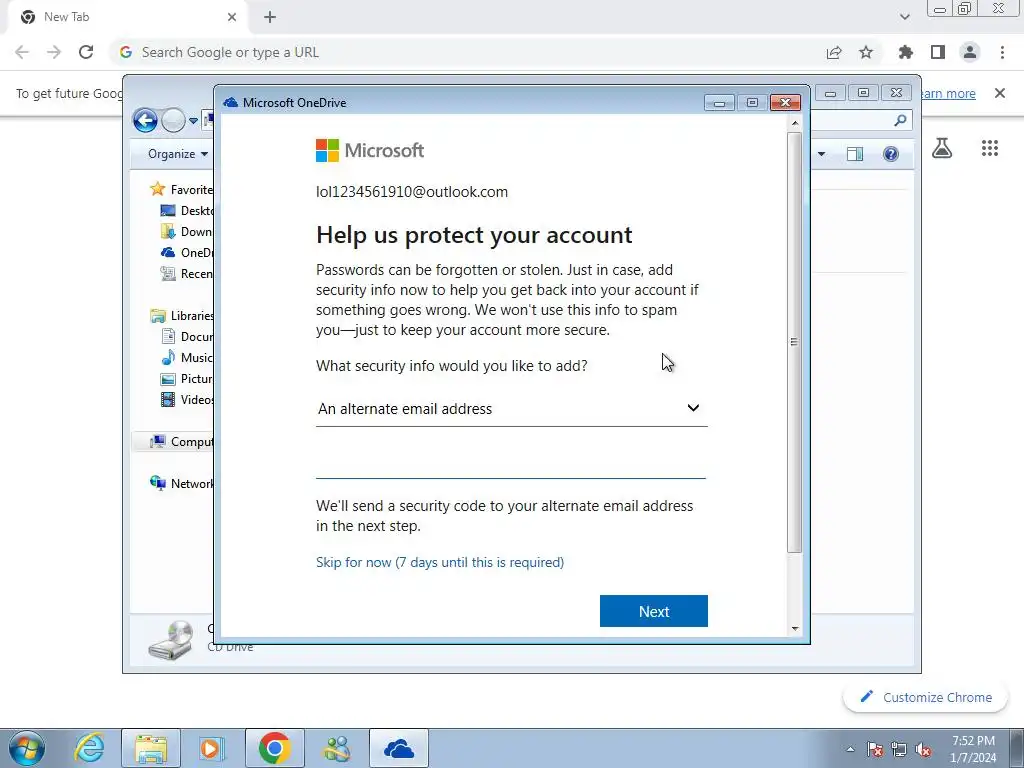Launch Internet Explorer from taskbar

pos(89,748)
